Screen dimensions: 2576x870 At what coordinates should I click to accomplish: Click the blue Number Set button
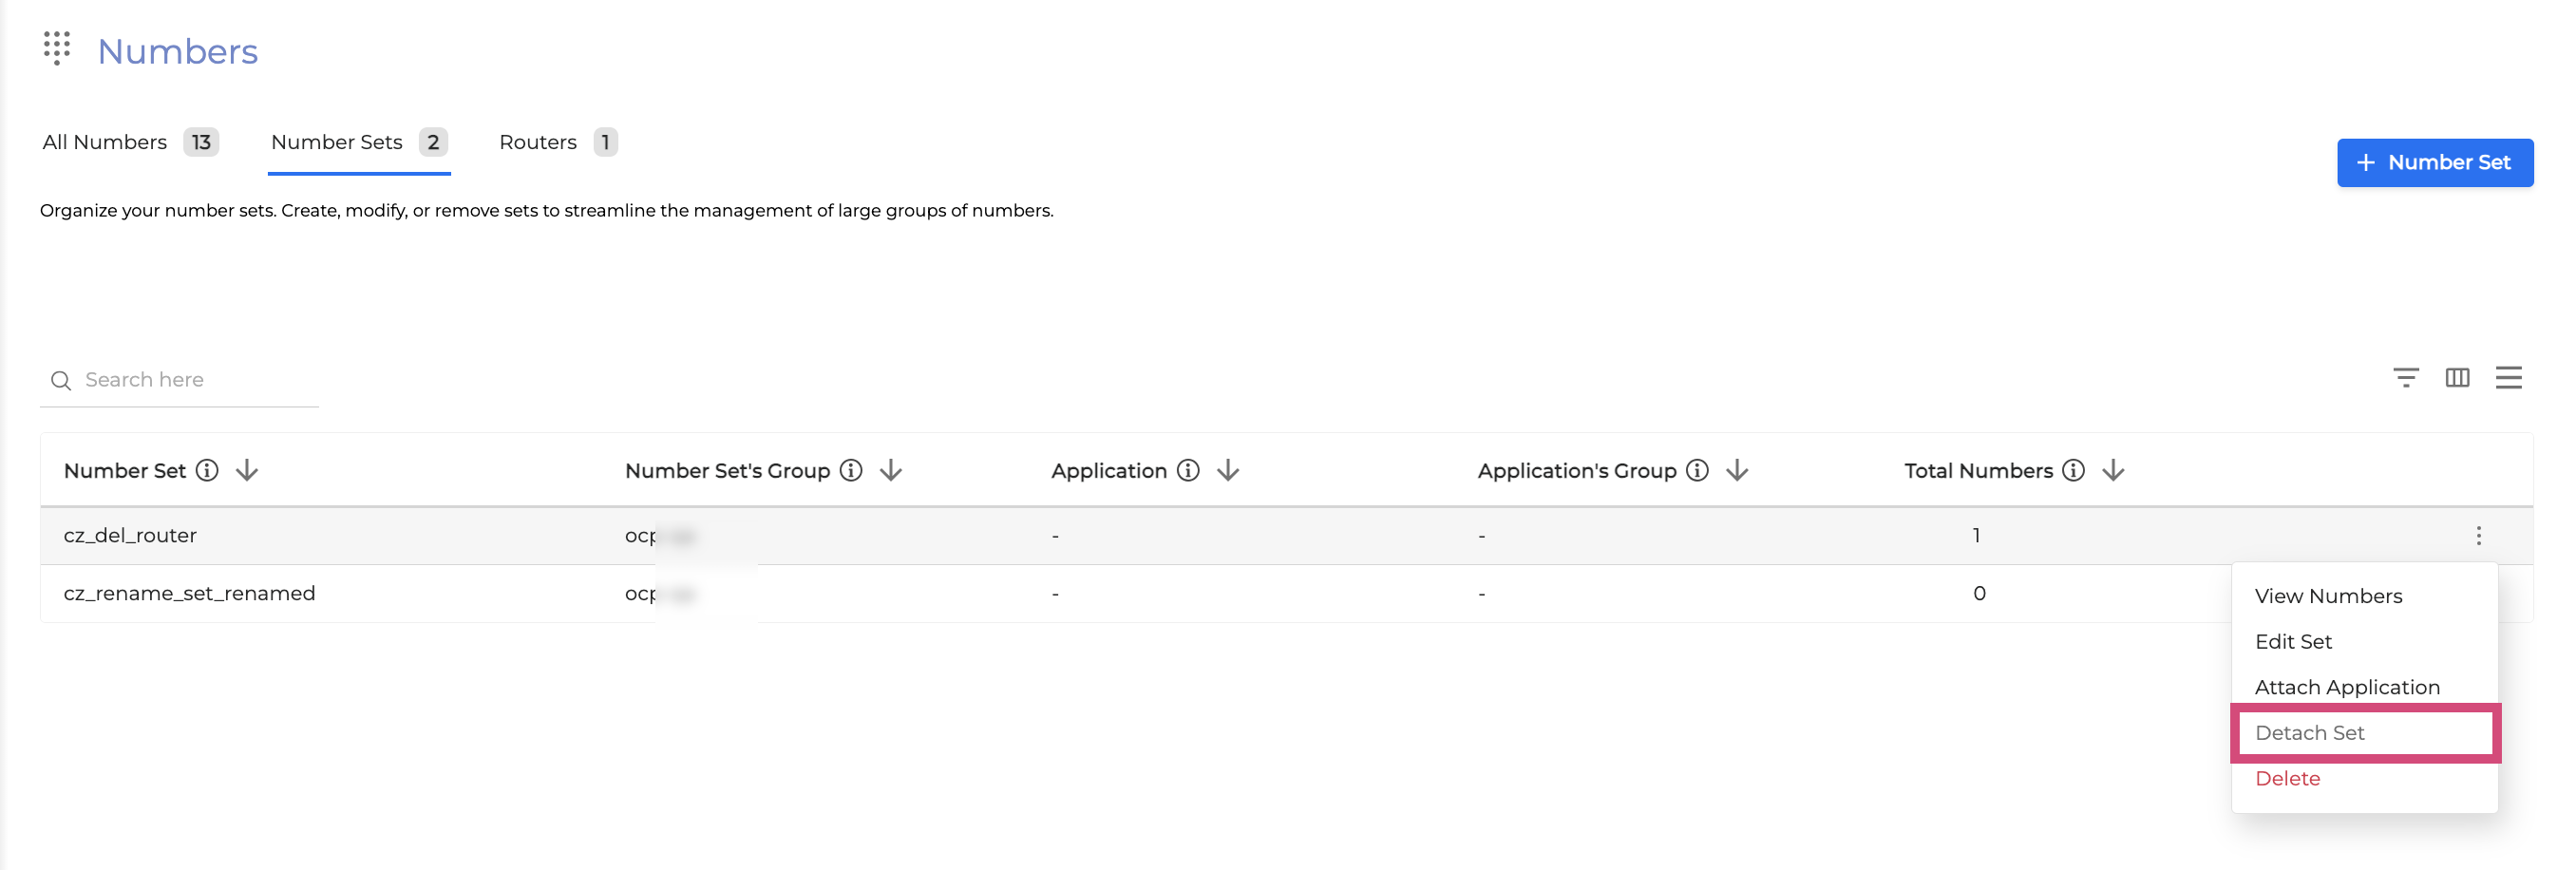click(2434, 163)
